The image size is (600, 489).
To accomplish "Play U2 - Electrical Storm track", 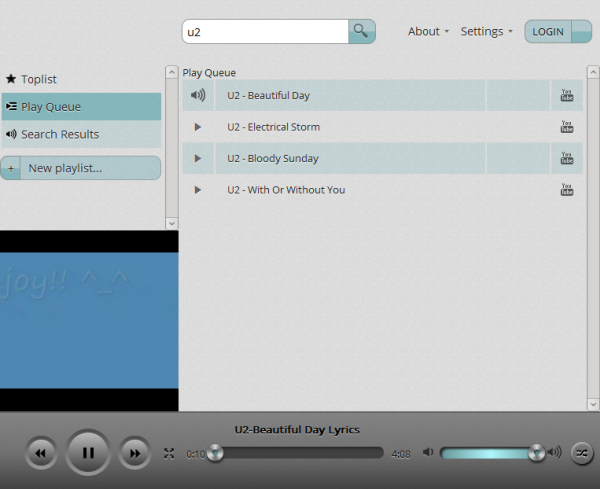I will (x=197, y=127).
